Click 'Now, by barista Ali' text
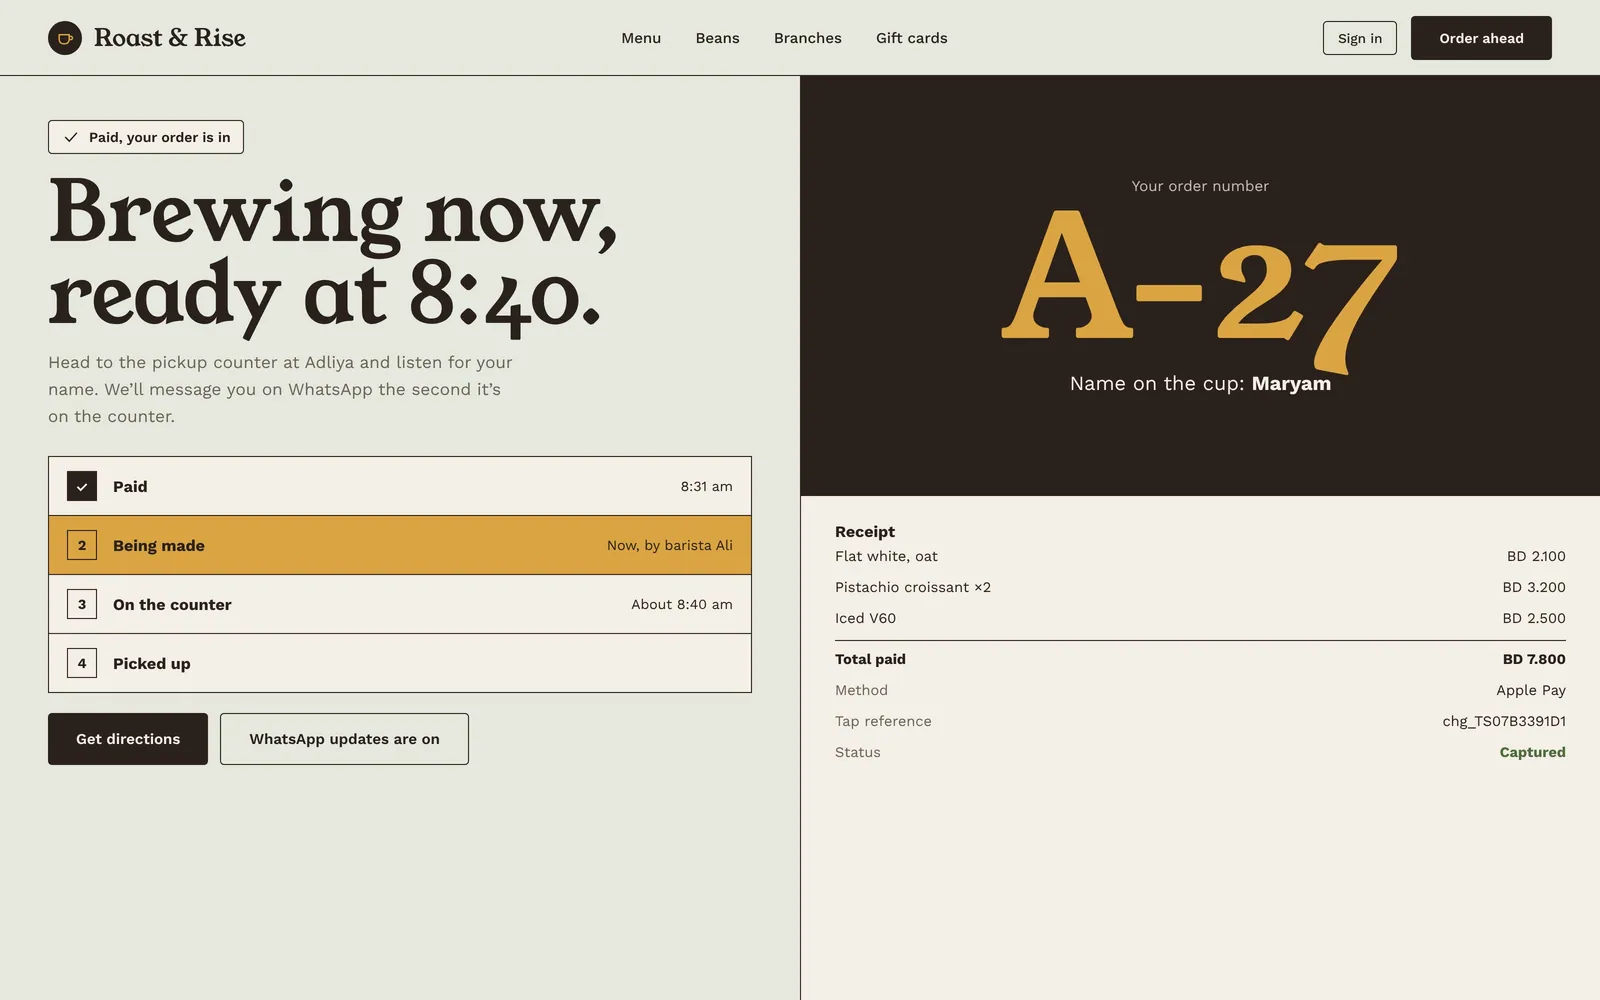This screenshot has width=1600, height=1000. click(x=670, y=545)
